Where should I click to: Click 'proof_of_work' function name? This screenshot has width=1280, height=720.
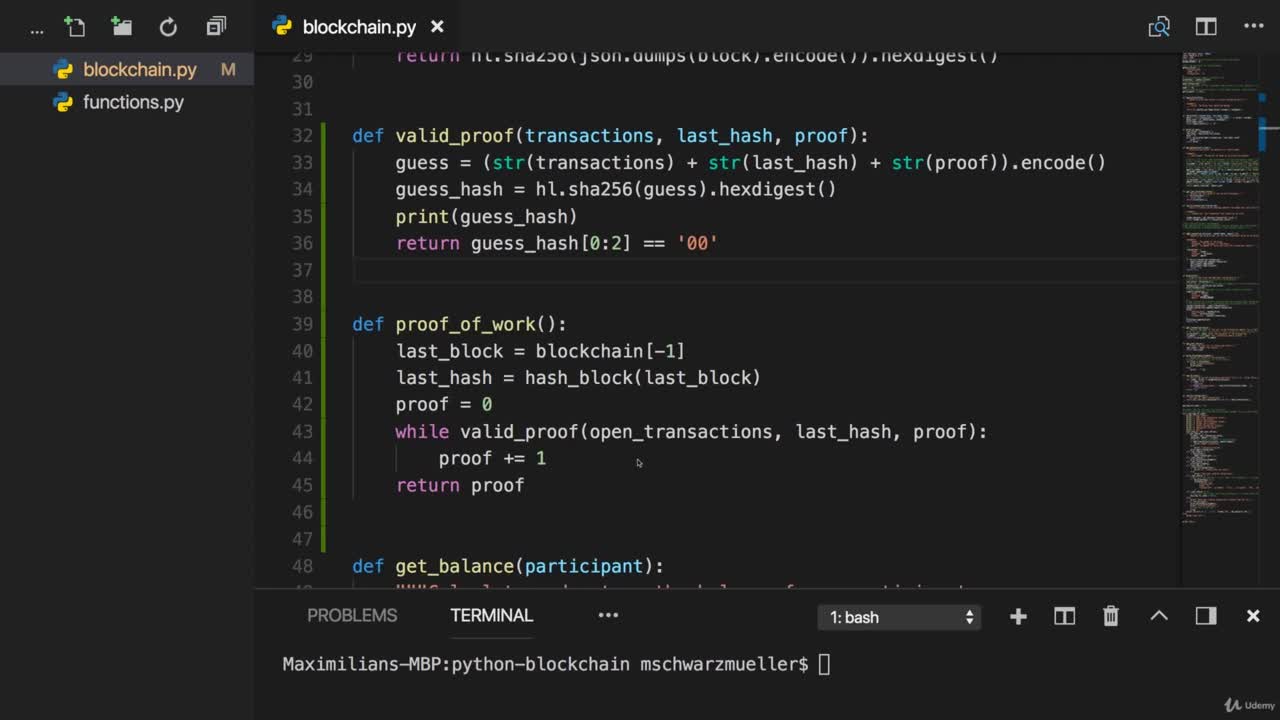(465, 324)
